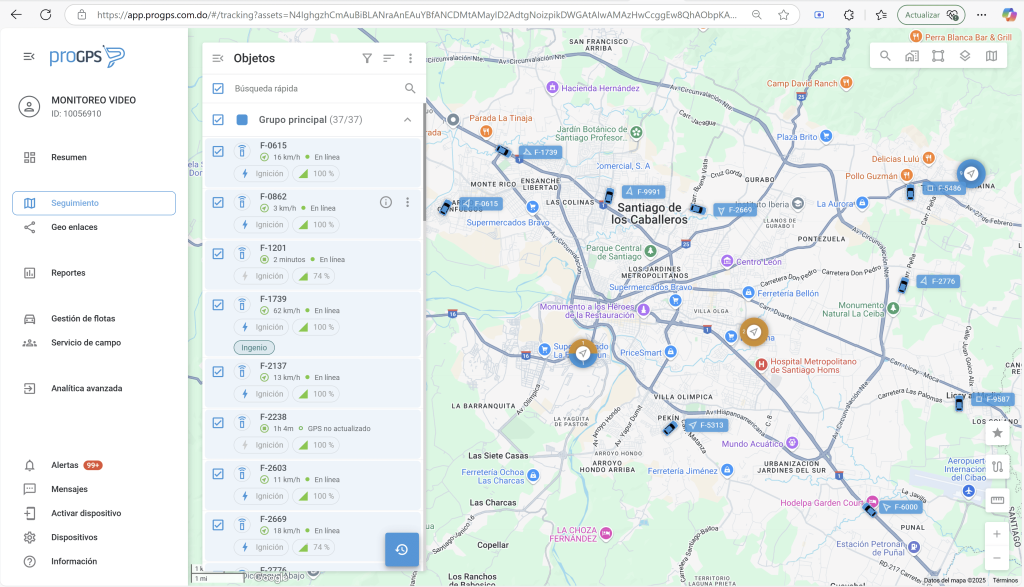Click the quick search magnifier icon
Screen dimensions: 1024x587
[x=410, y=88]
